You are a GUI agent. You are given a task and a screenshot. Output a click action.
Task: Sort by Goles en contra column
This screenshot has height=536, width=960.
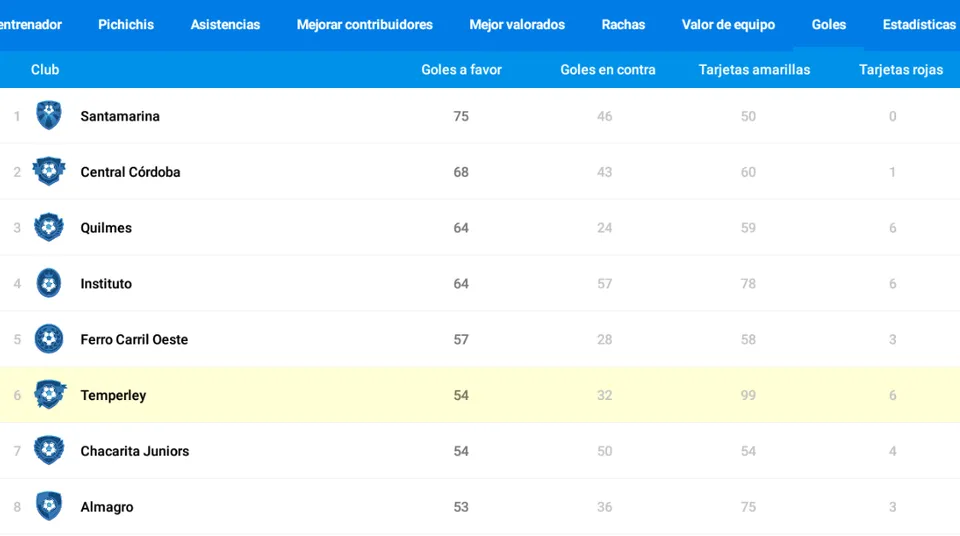608,70
